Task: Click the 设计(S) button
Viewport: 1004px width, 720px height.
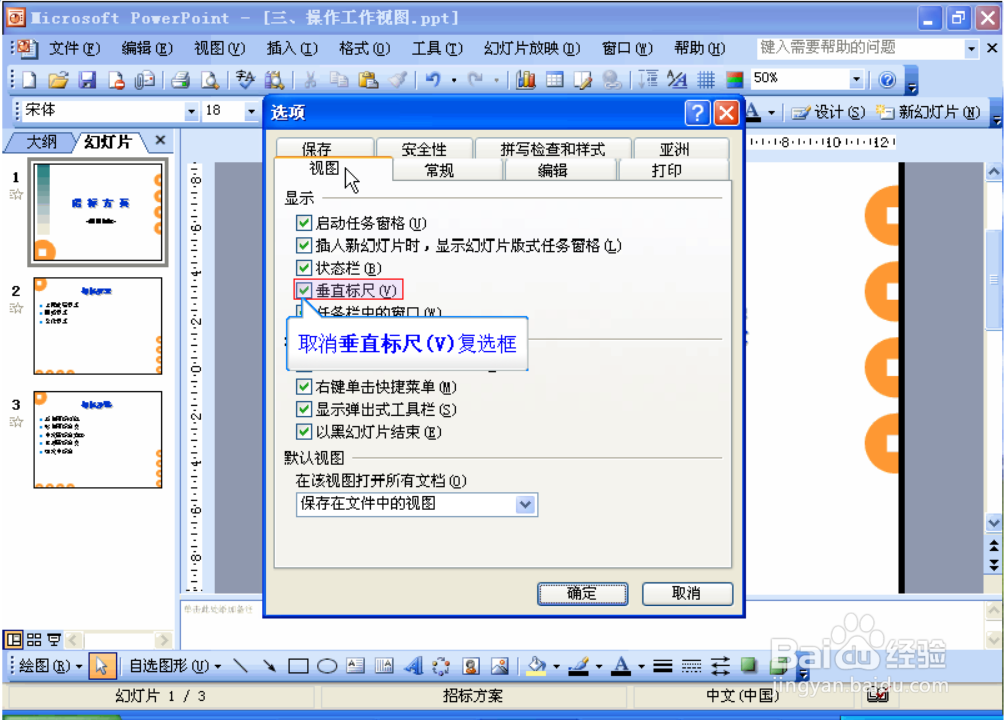Action: (x=828, y=113)
